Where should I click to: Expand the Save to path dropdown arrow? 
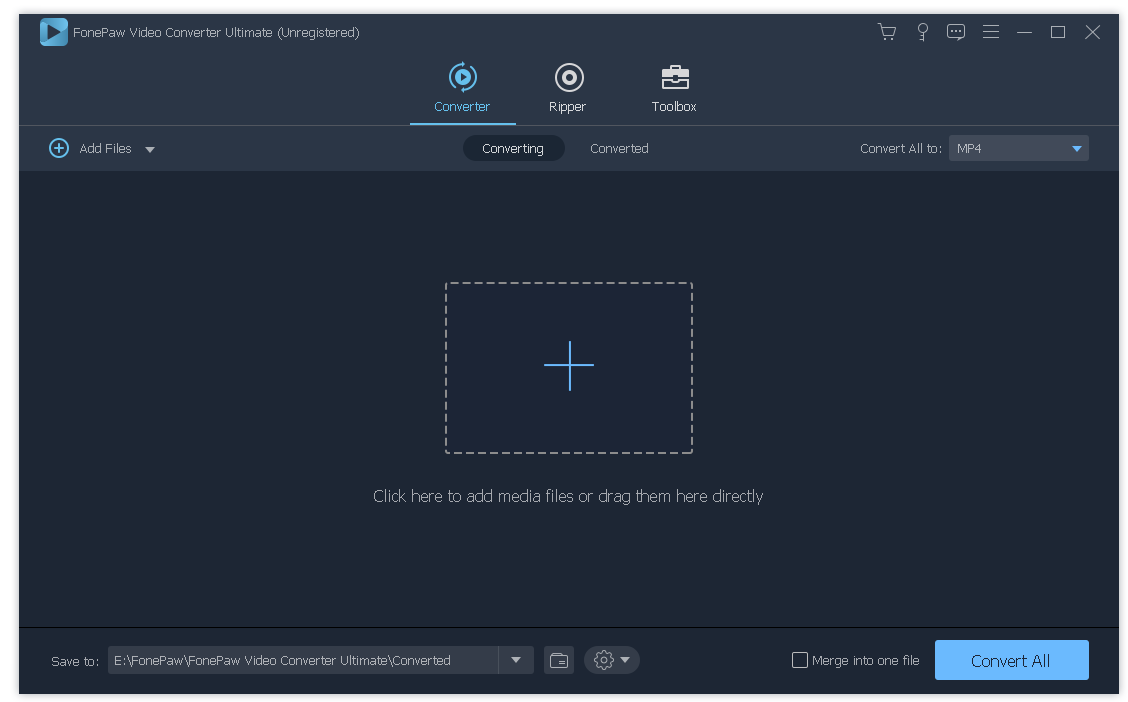point(516,660)
